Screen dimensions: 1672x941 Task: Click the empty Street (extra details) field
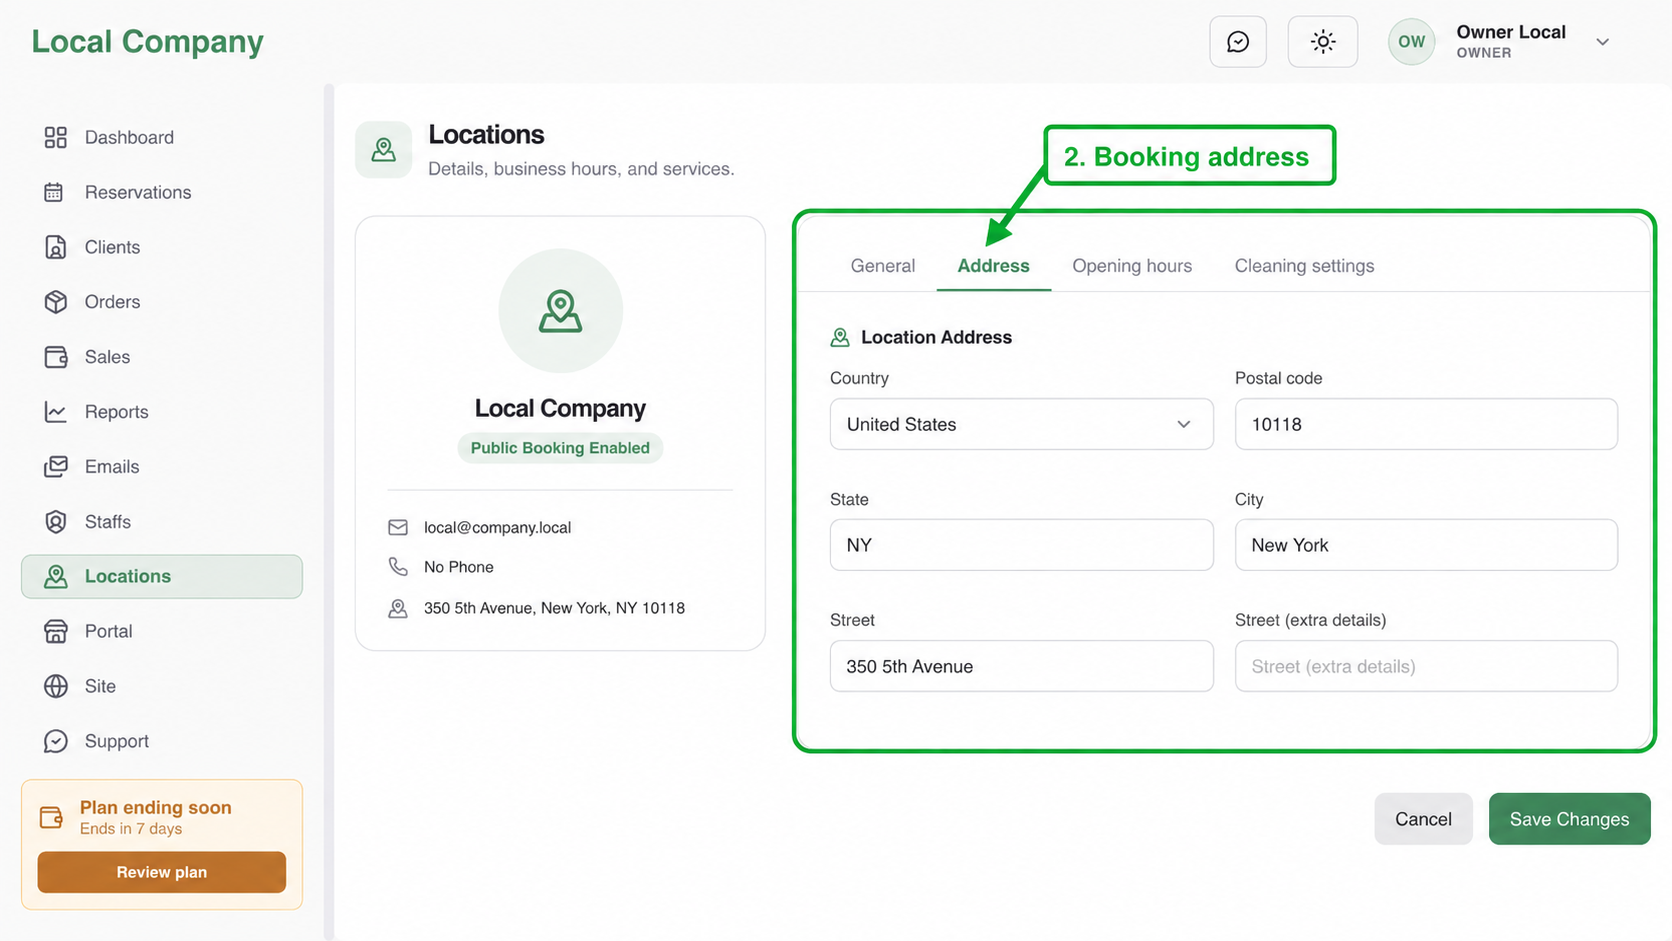tap(1426, 666)
